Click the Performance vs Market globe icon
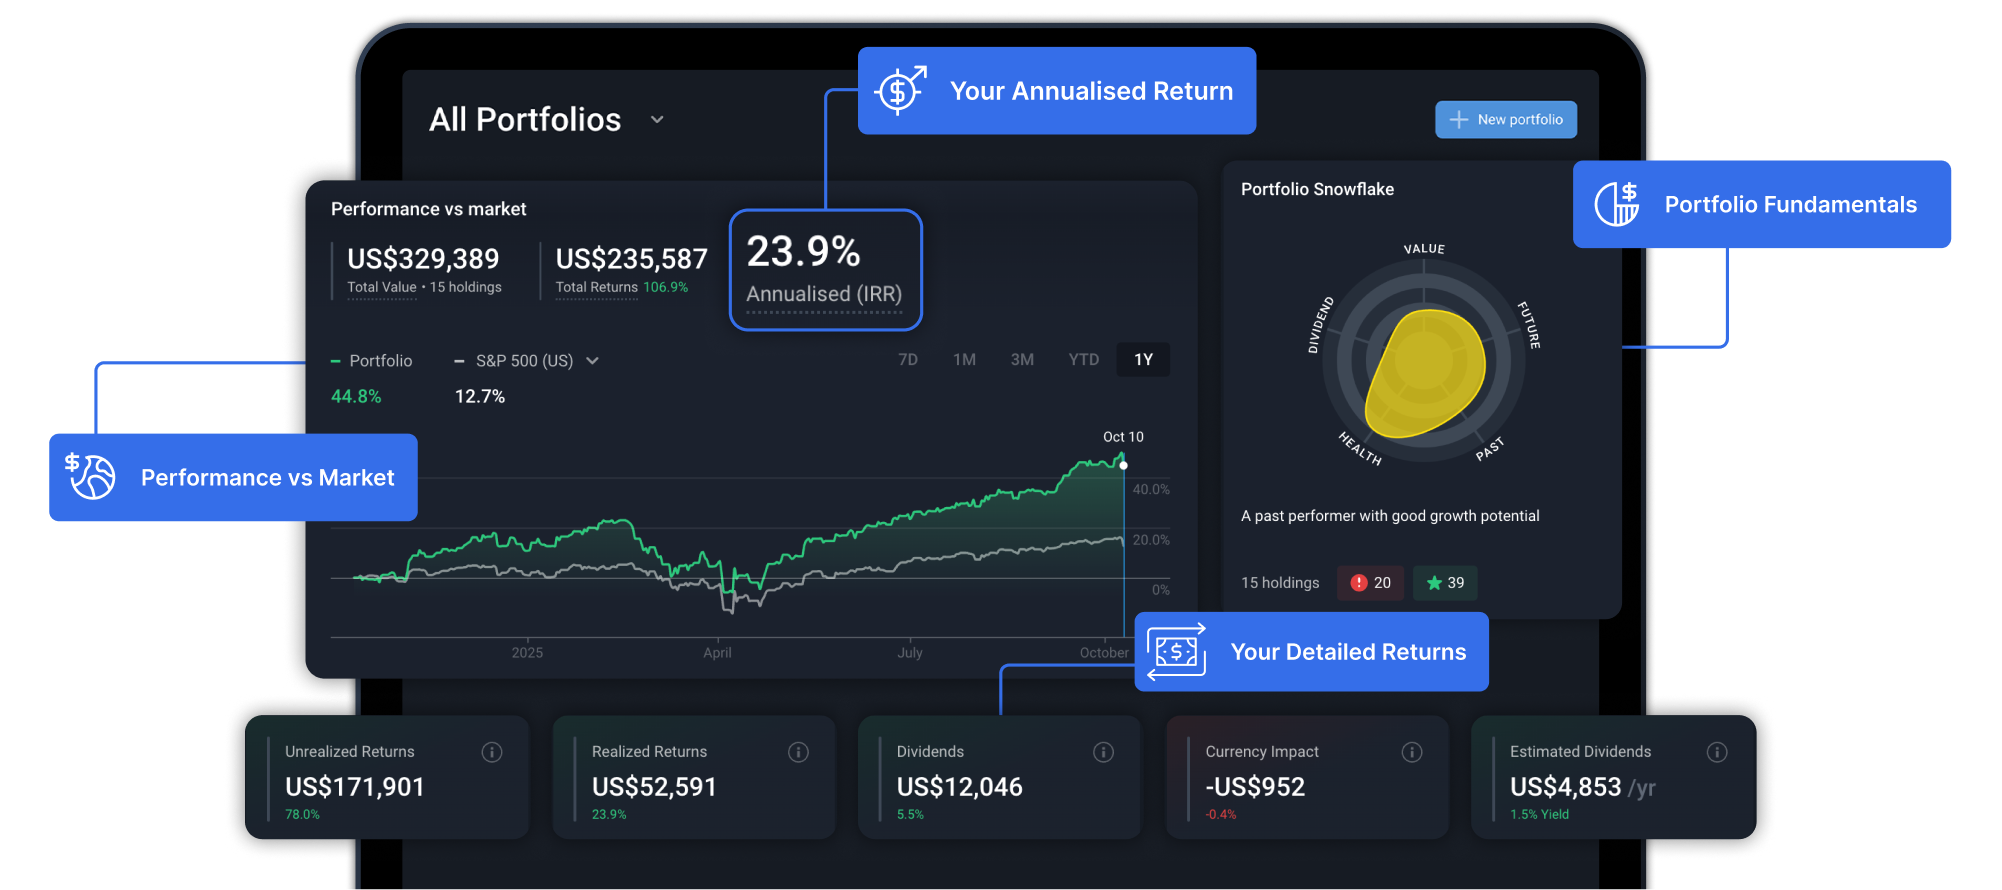2002x890 pixels. click(91, 477)
